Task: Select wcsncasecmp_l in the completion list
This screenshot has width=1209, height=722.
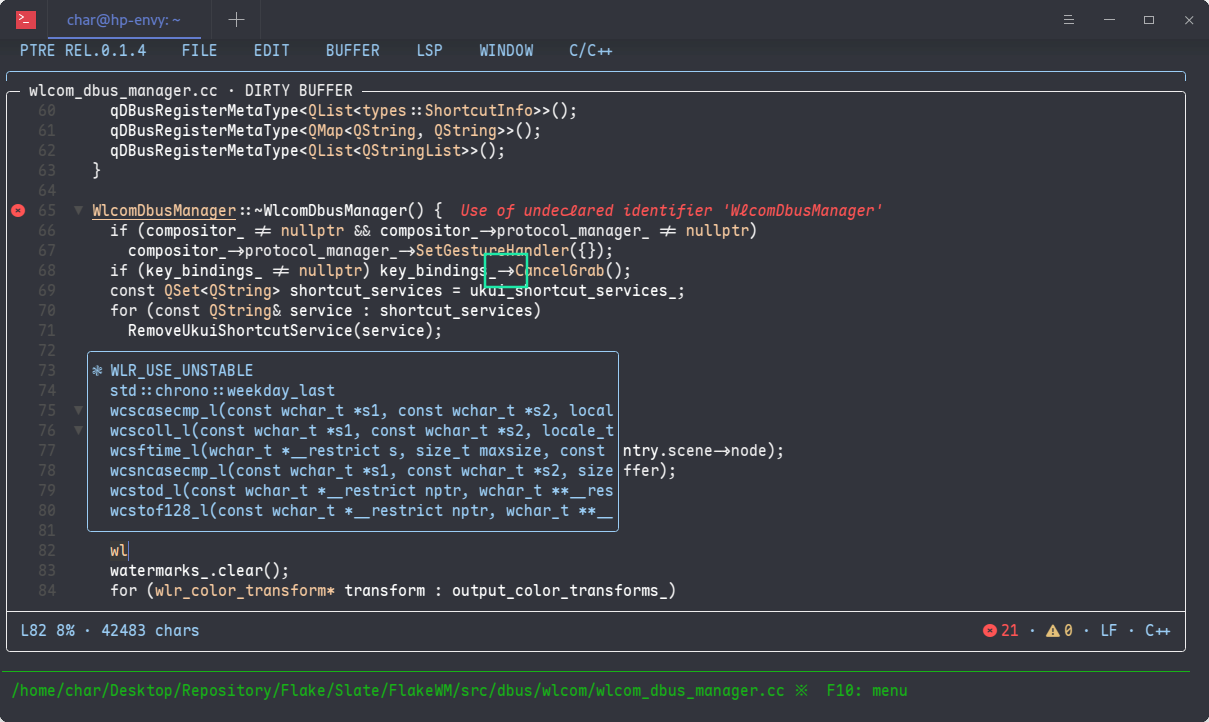Action: click(x=352, y=471)
